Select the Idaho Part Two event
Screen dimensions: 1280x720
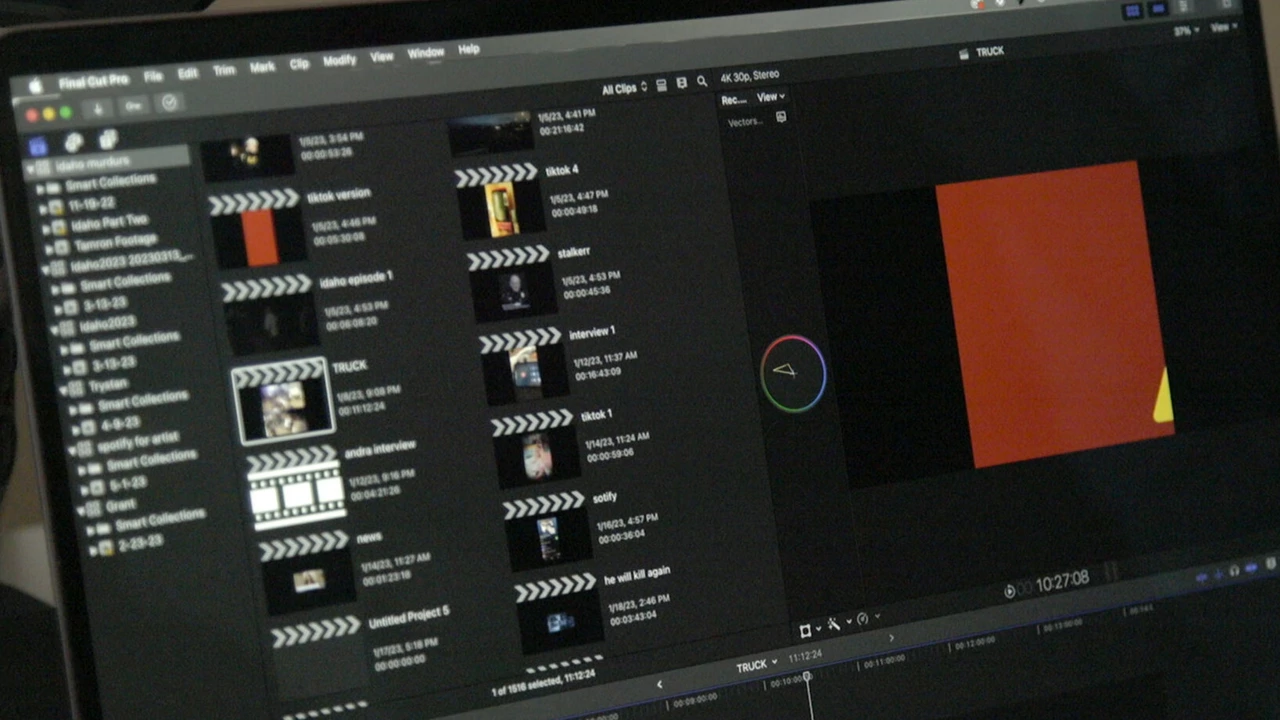109,222
